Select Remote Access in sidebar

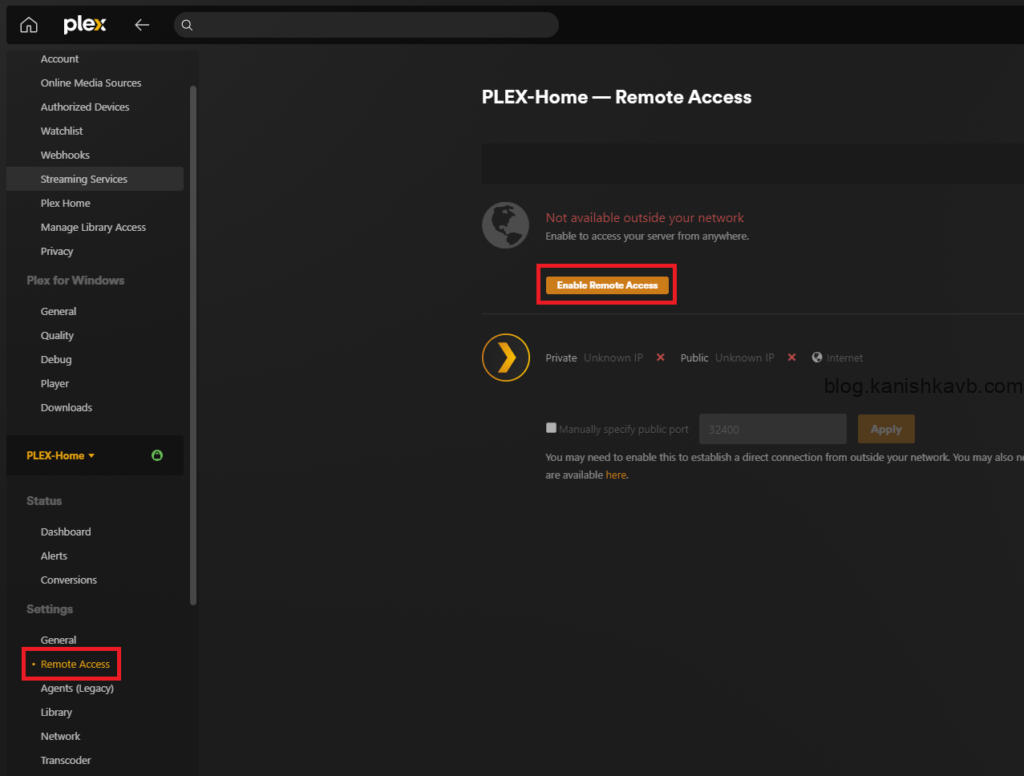click(75, 664)
